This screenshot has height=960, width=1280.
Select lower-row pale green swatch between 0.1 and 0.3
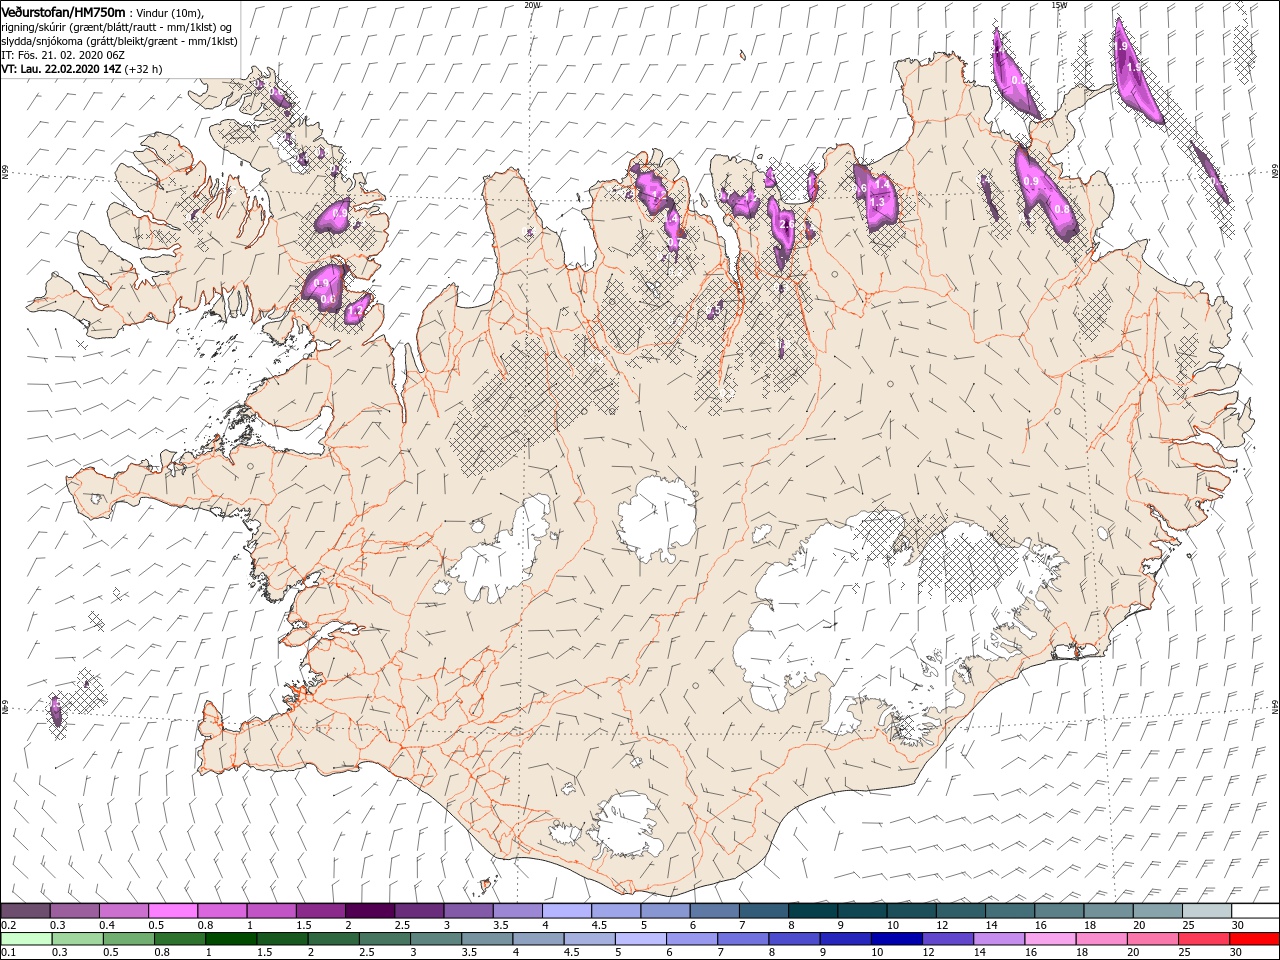[26, 938]
